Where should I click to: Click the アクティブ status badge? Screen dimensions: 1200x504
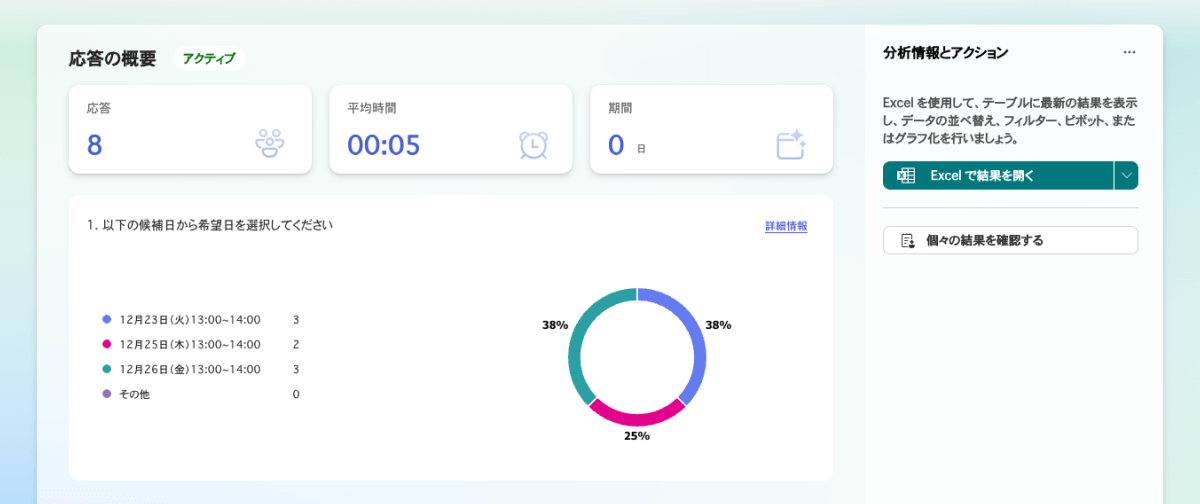click(x=209, y=59)
